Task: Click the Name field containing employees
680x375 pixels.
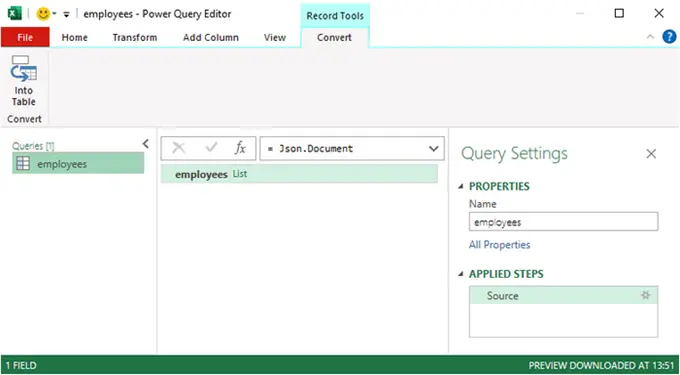Action: tap(563, 222)
